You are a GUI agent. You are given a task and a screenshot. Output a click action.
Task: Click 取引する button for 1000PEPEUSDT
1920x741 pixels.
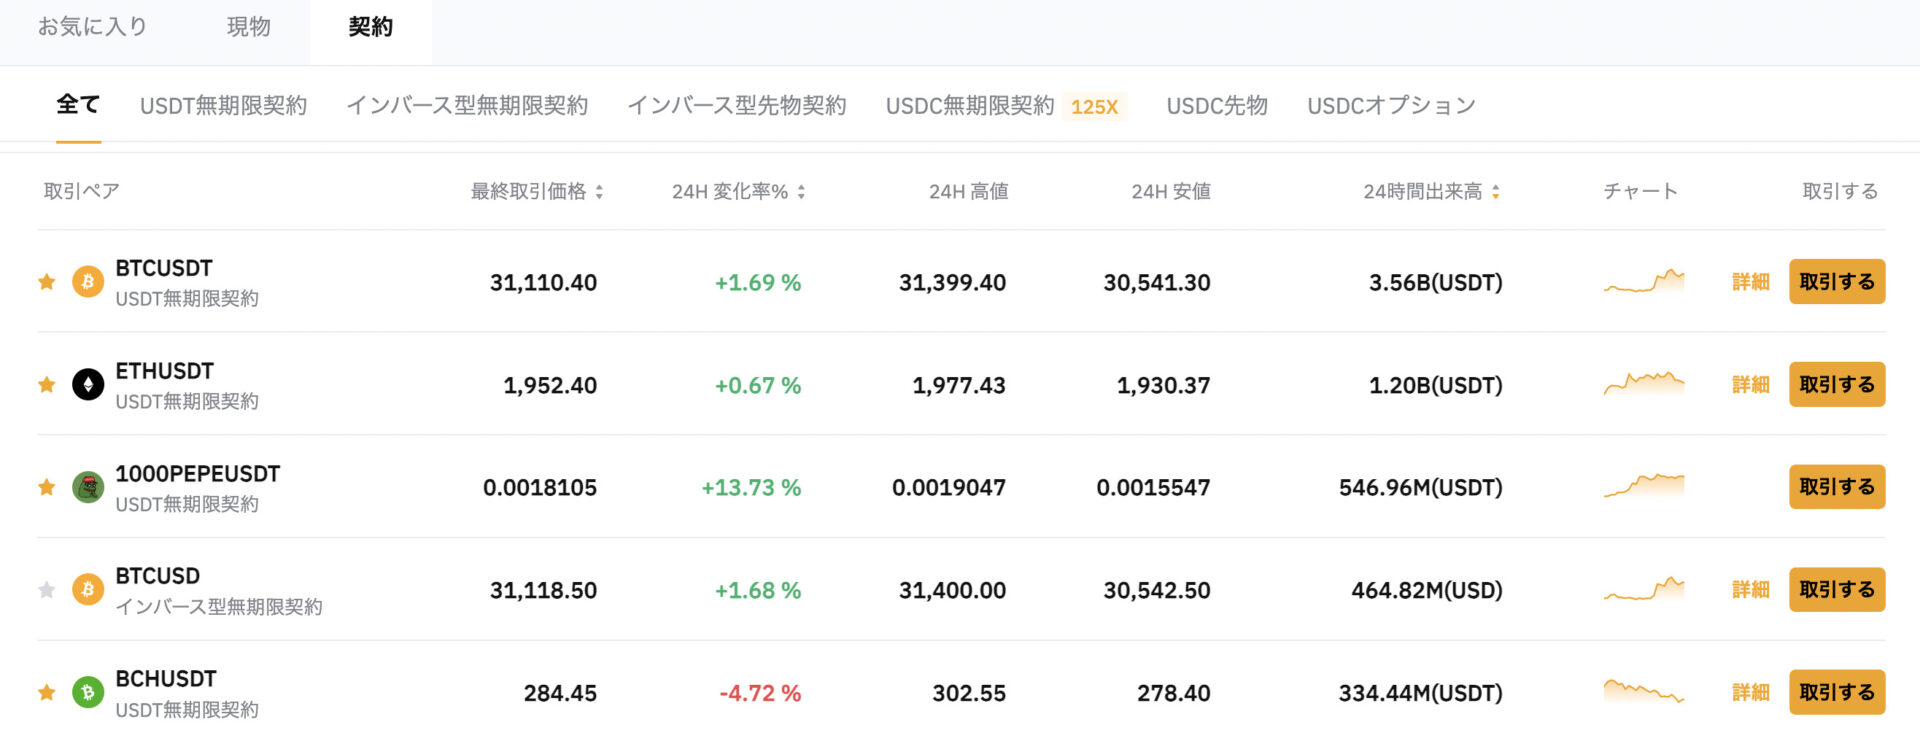[1837, 487]
